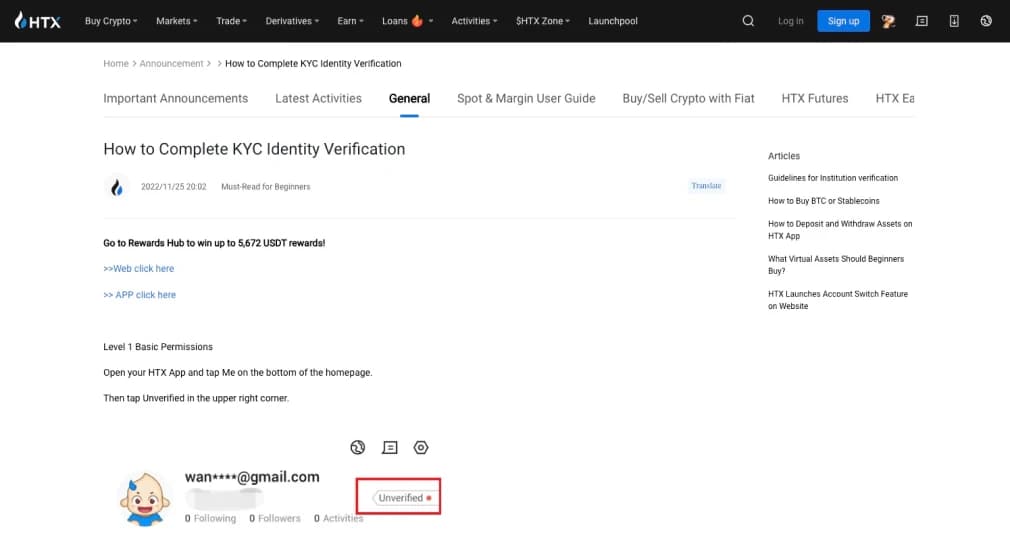
Task: Switch to Latest Activities tab
Action: click(318, 98)
